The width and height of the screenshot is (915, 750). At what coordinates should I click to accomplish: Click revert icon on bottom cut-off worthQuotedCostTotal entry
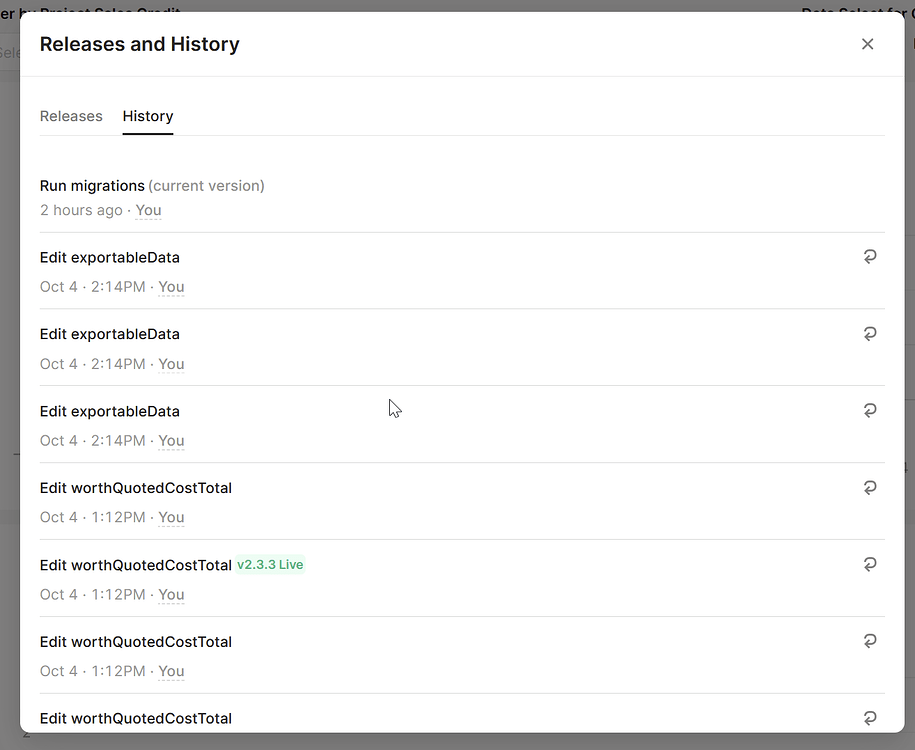(x=870, y=718)
